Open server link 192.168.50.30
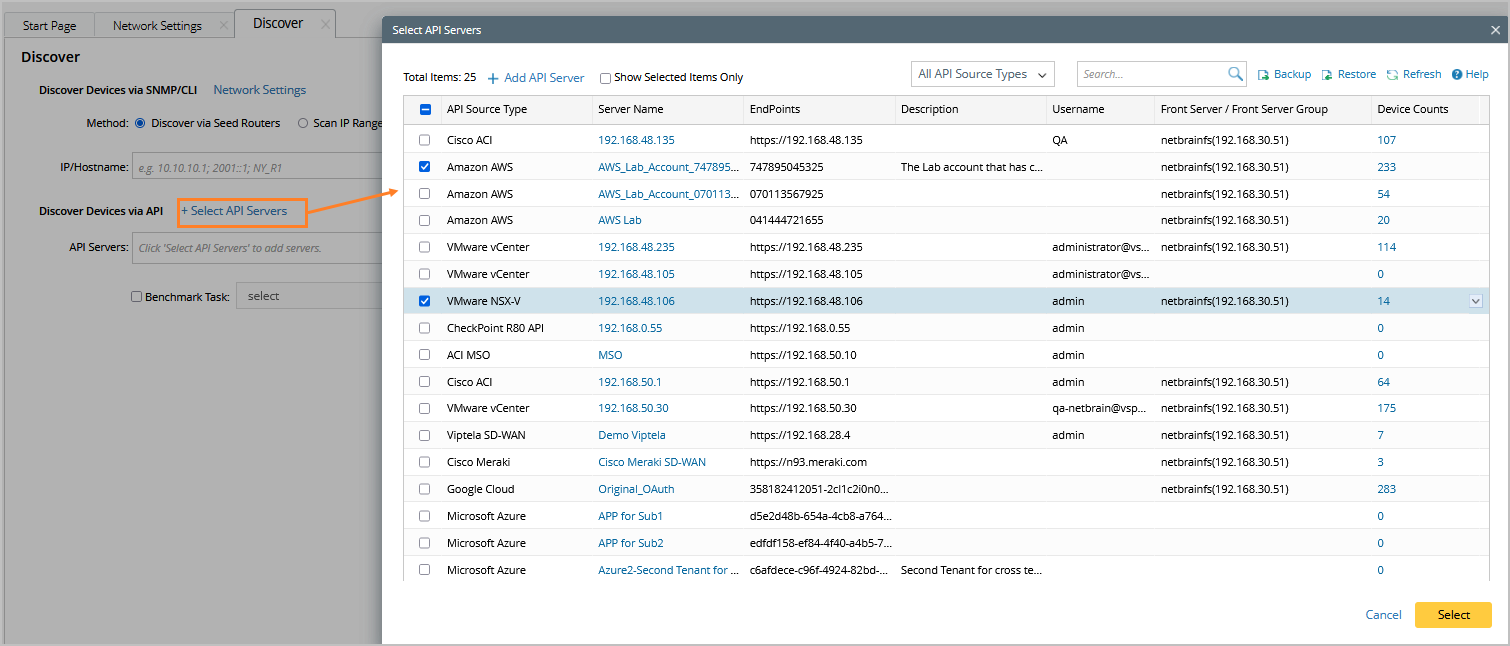1510x646 pixels. 633,408
